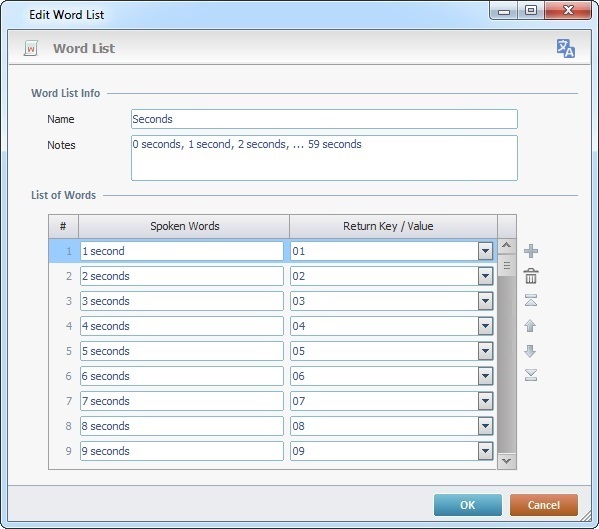Confirm changes with the OK button
The width and height of the screenshot is (599, 529).
468,505
